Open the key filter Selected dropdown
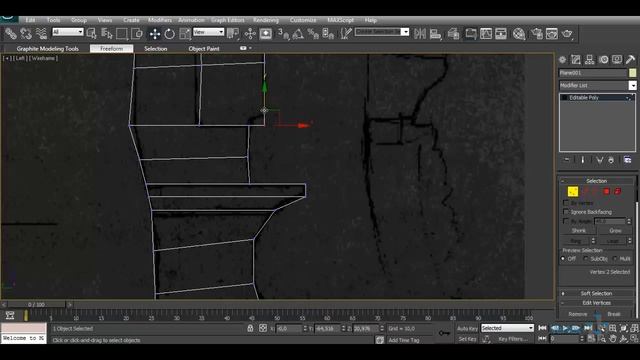 507,328
